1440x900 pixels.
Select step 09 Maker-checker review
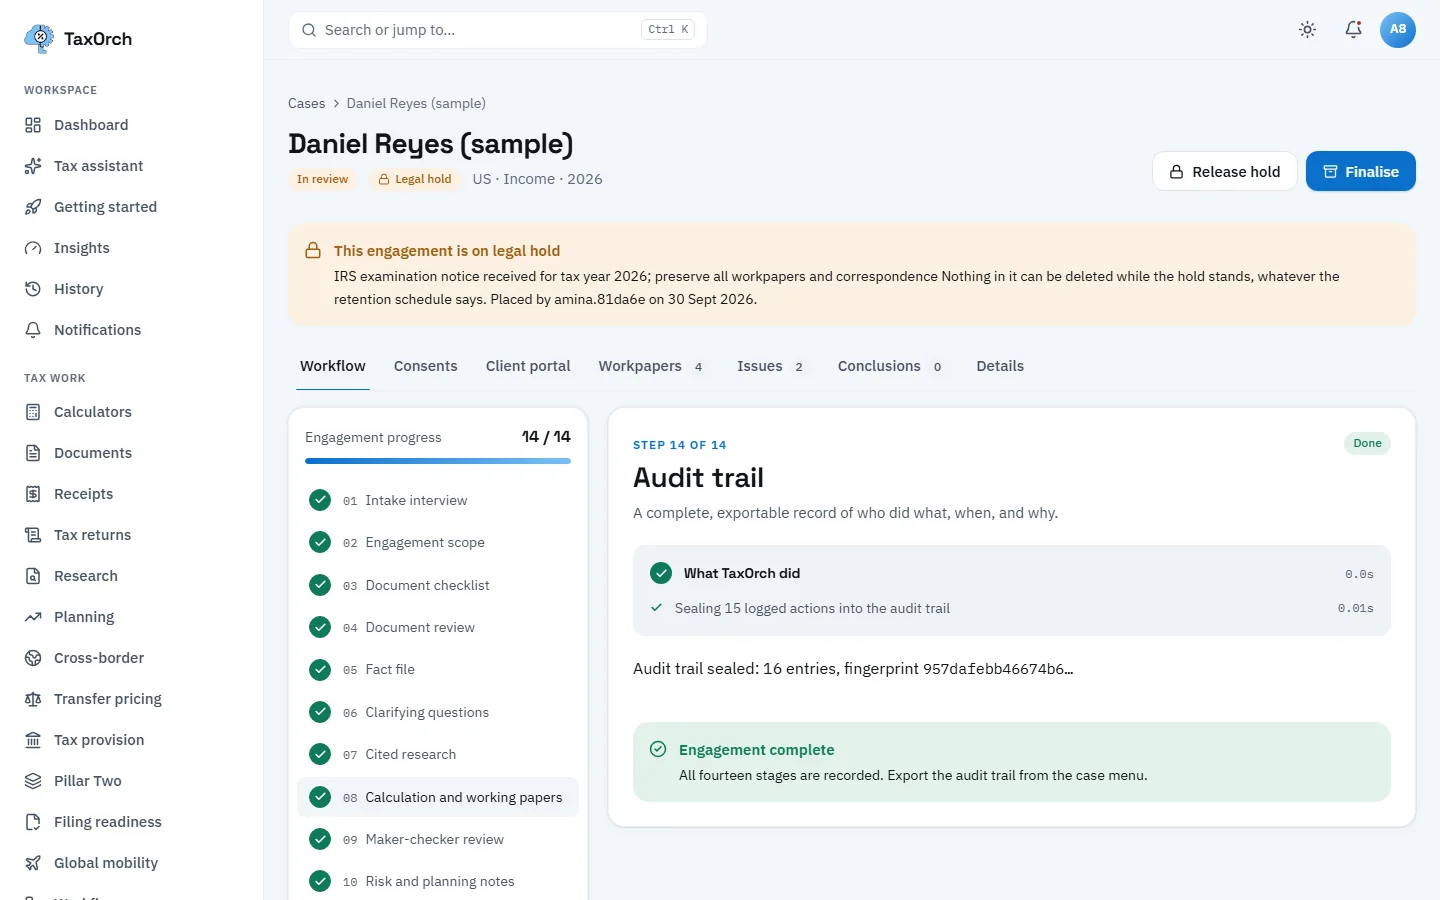(x=438, y=839)
